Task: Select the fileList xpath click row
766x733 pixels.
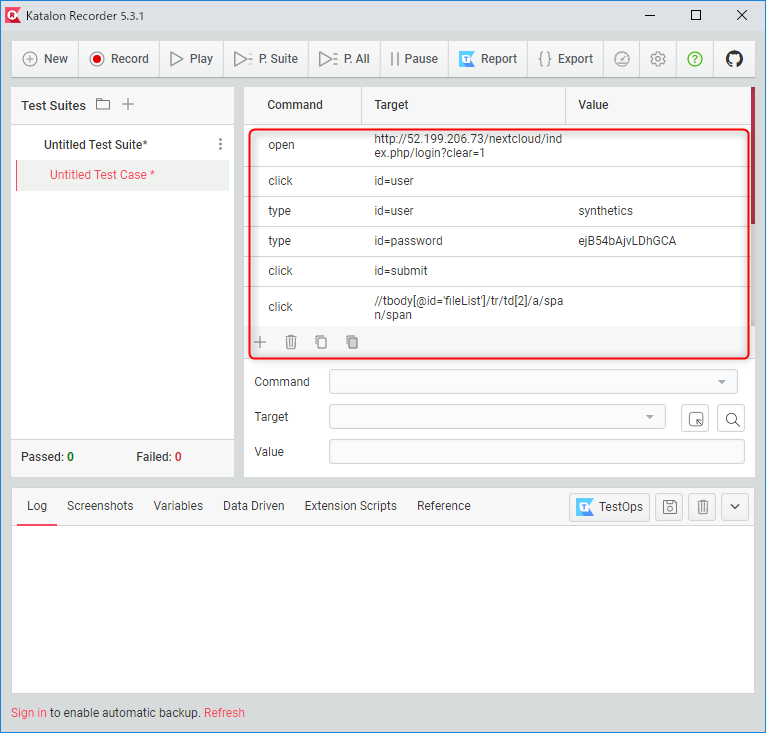Action: click(498, 307)
